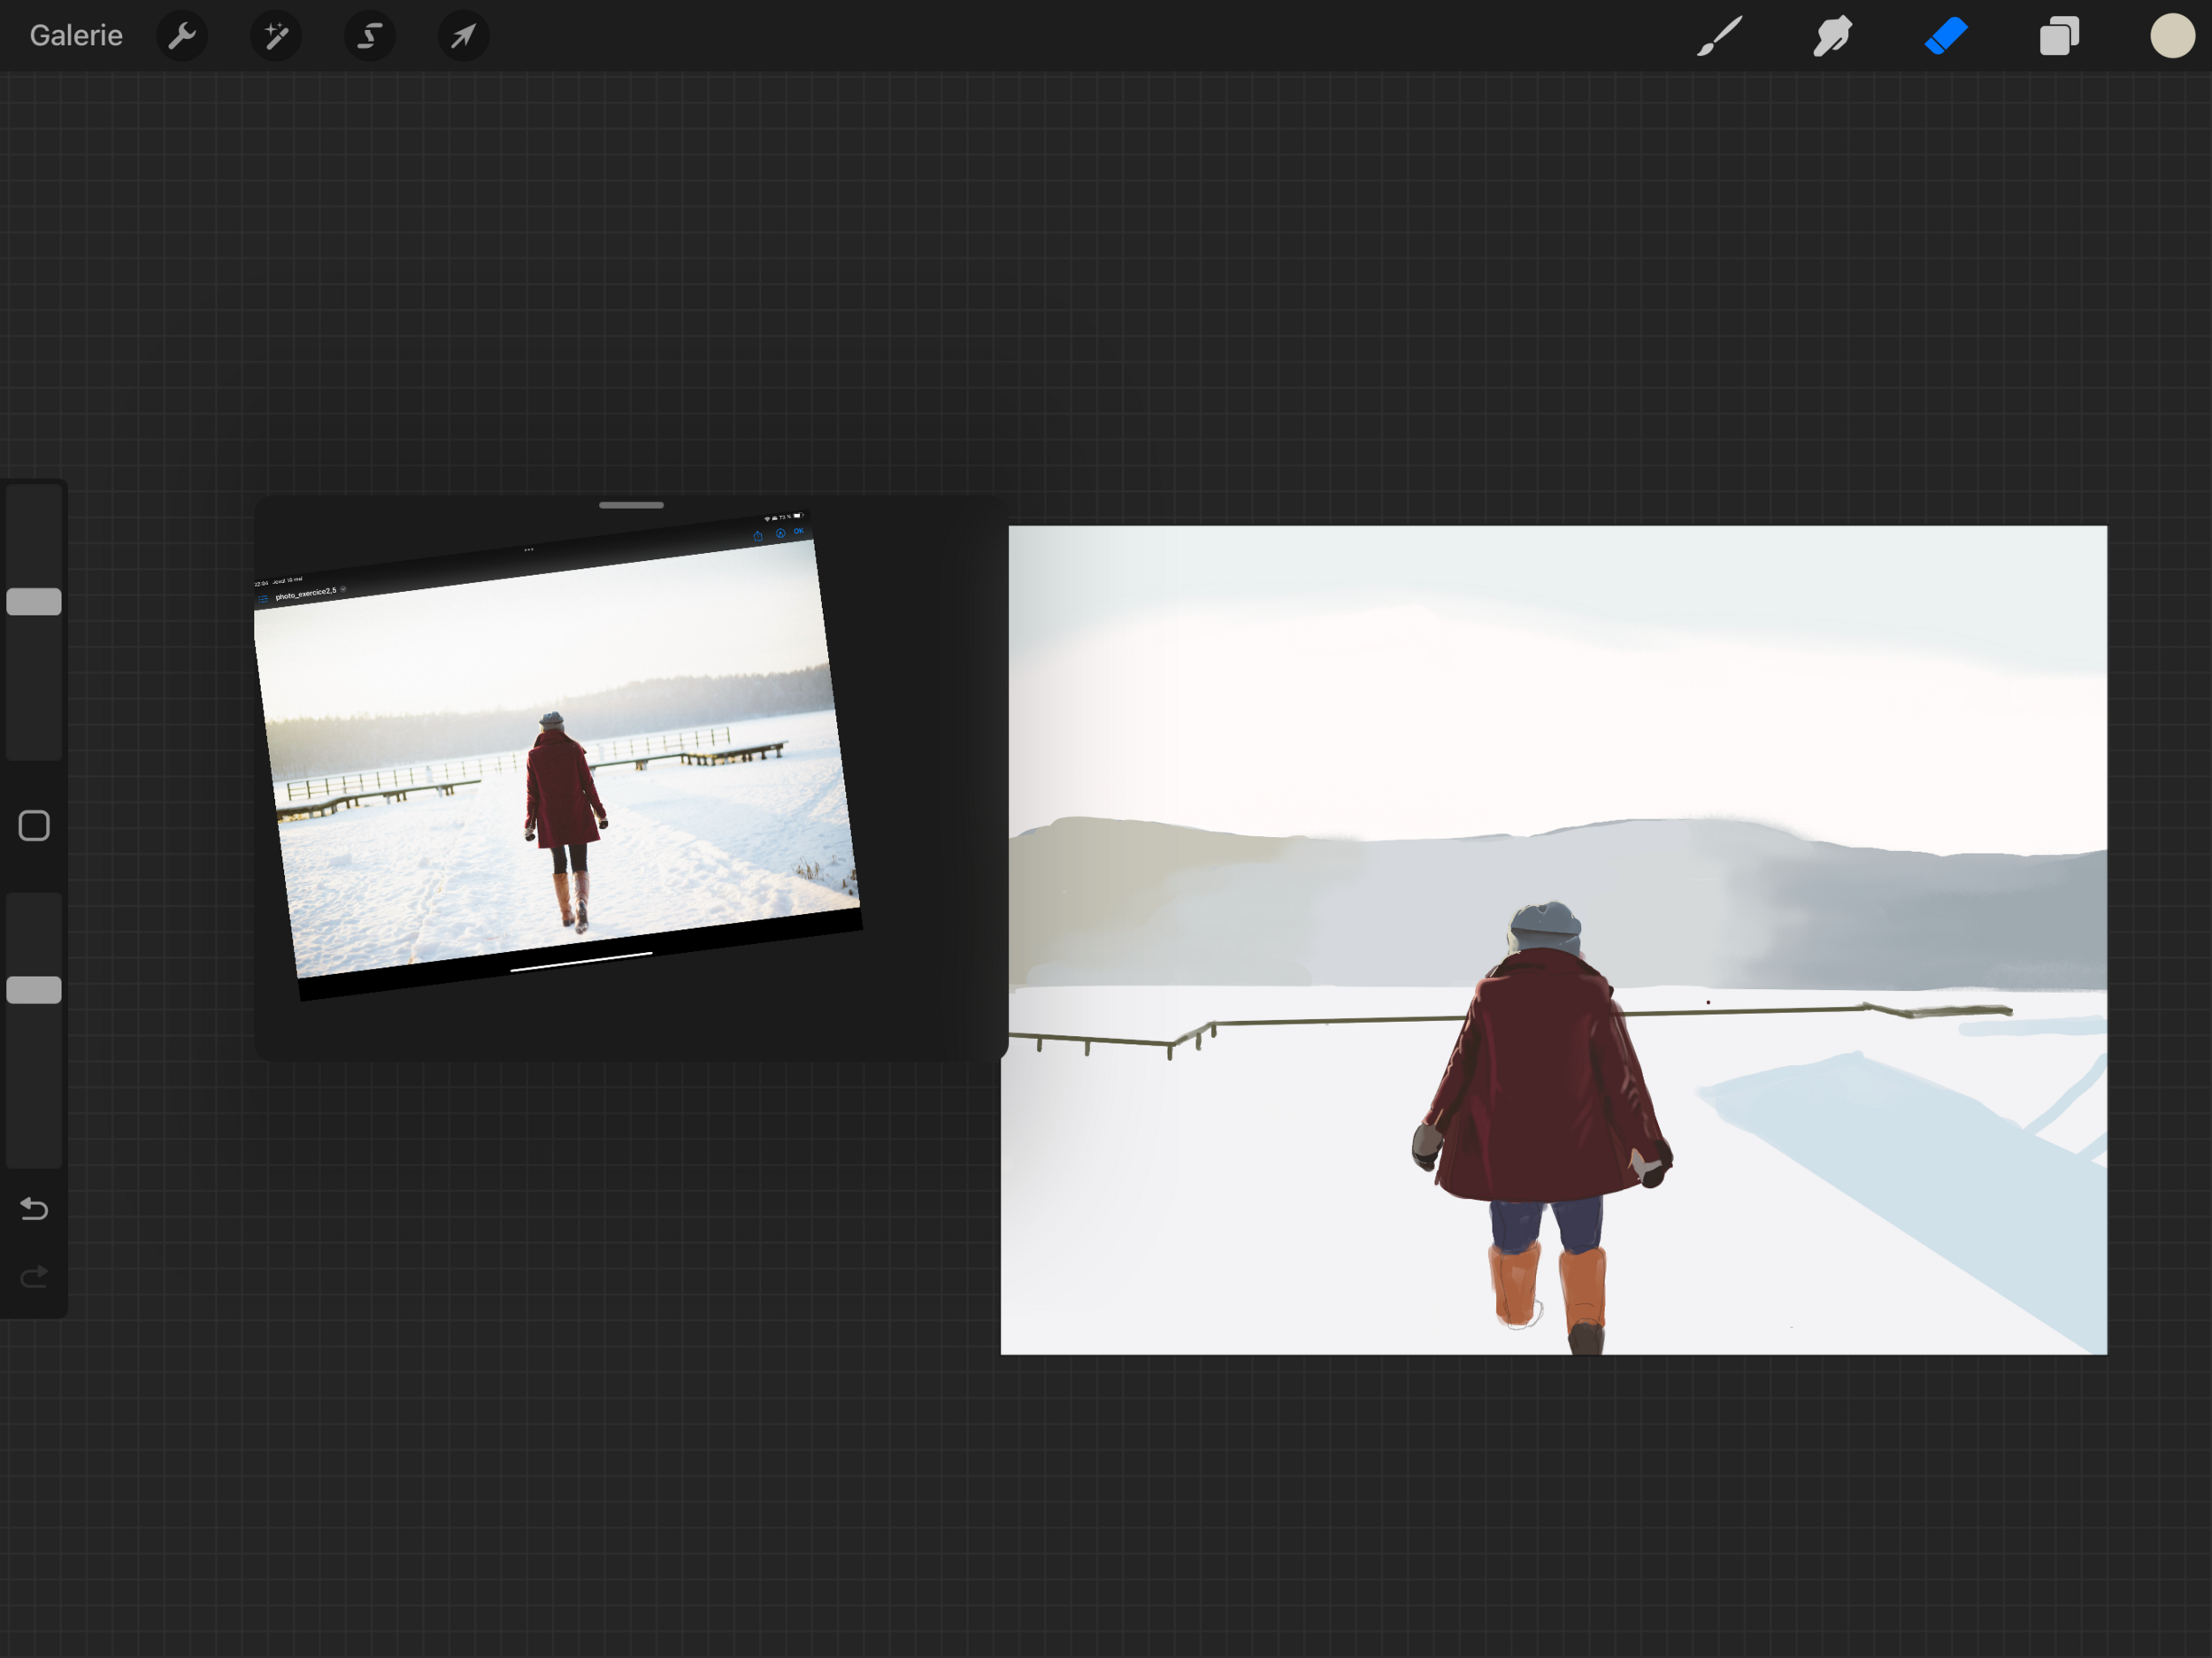Image resolution: width=2212 pixels, height=1658 pixels.
Task: Open the Actions wrench menu
Action: pos(182,37)
